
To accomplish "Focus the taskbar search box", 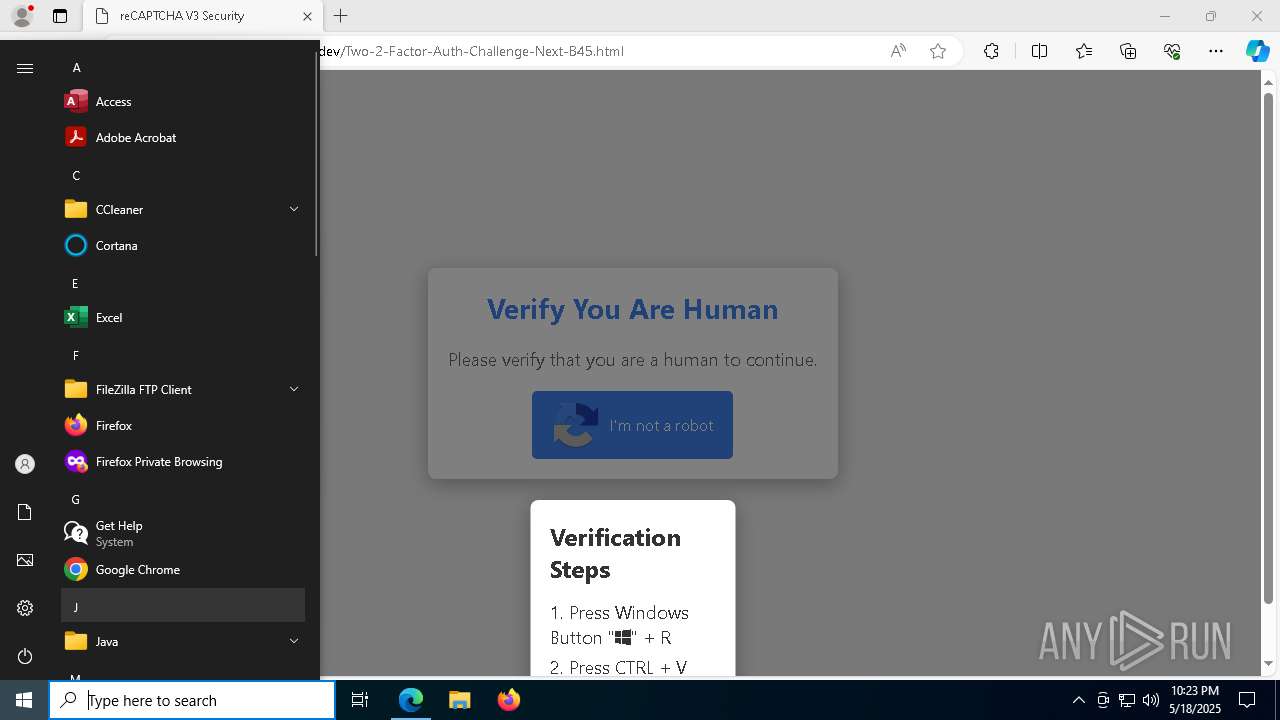I will pyautogui.click(x=192, y=700).
